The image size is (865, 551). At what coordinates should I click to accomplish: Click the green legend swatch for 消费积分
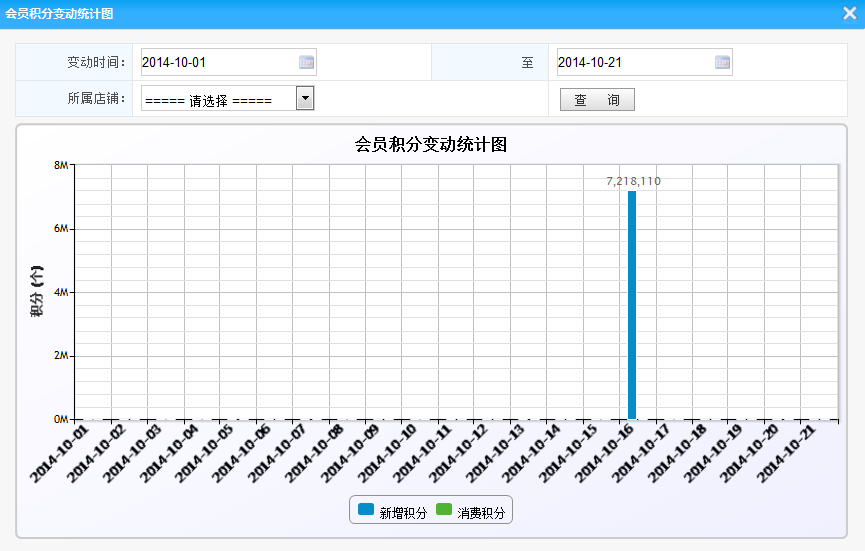click(445, 510)
